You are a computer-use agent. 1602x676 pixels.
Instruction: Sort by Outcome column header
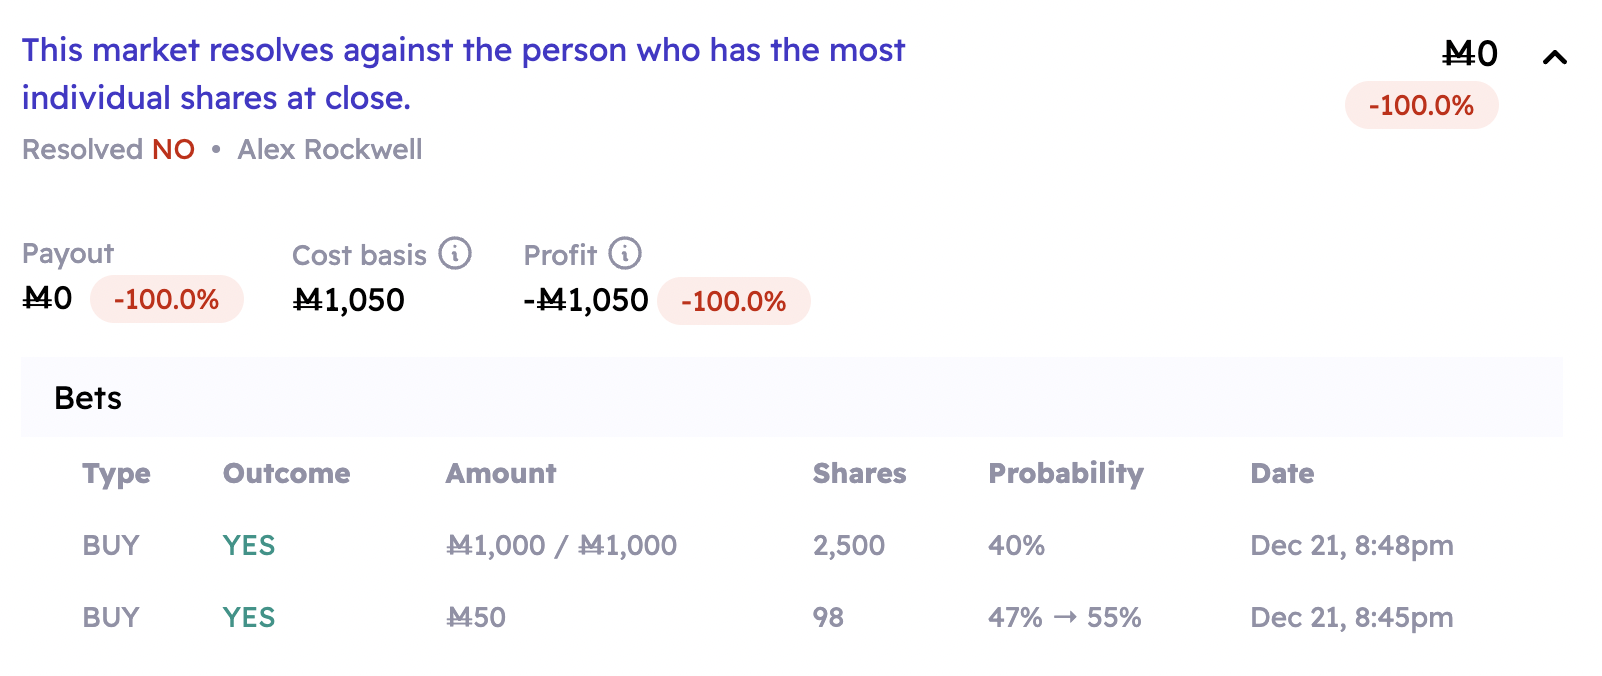[286, 474]
